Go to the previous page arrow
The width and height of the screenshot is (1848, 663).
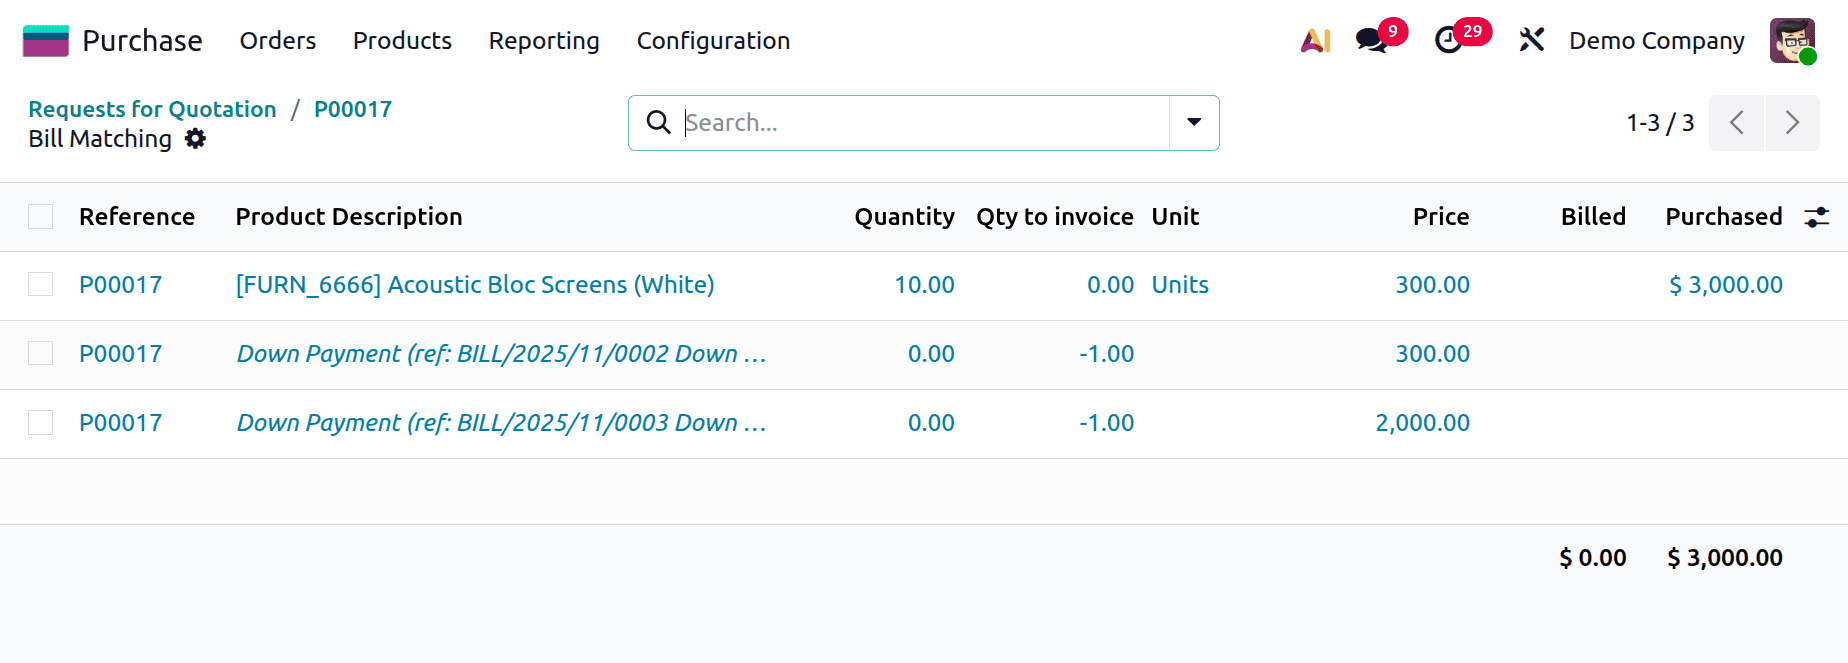[x=1737, y=123]
